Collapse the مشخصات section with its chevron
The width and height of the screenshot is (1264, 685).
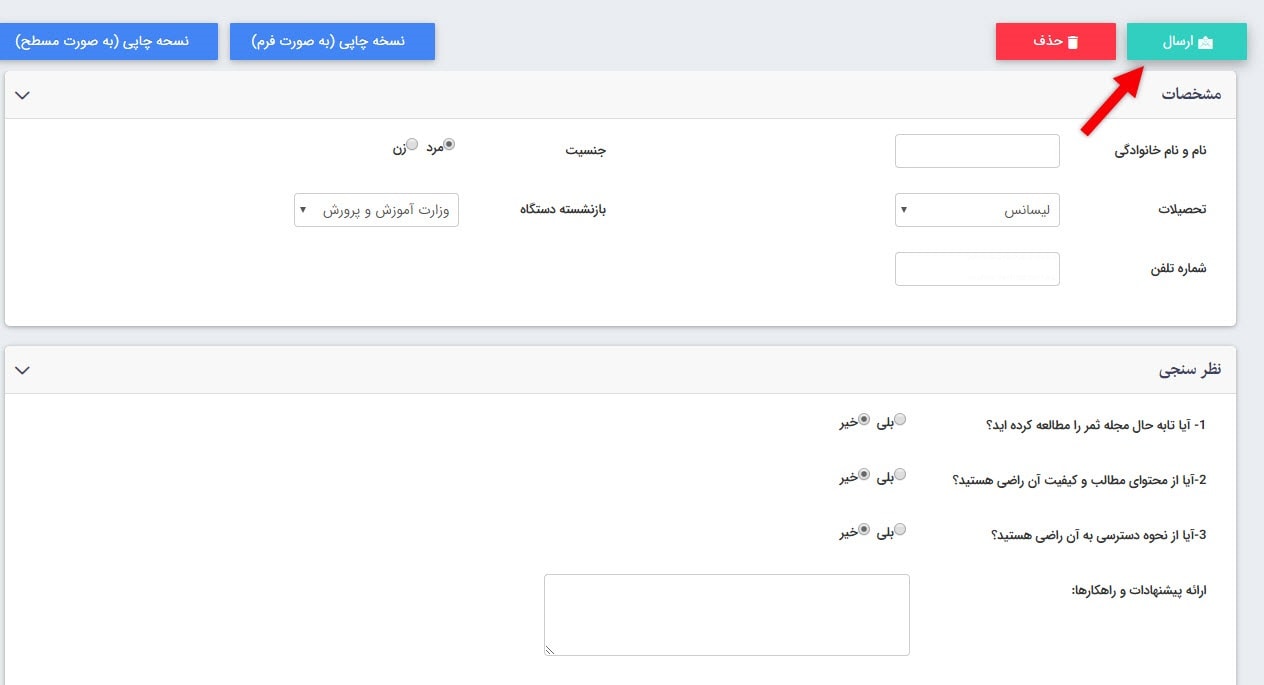(22, 93)
